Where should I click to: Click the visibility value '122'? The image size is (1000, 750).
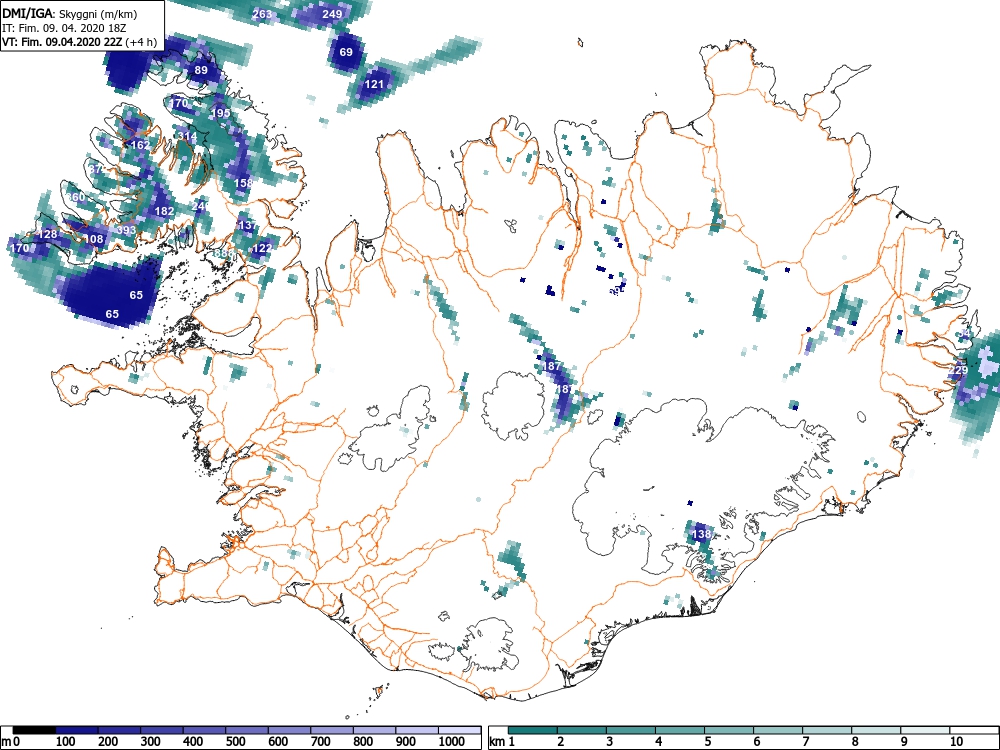coord(262,248)
